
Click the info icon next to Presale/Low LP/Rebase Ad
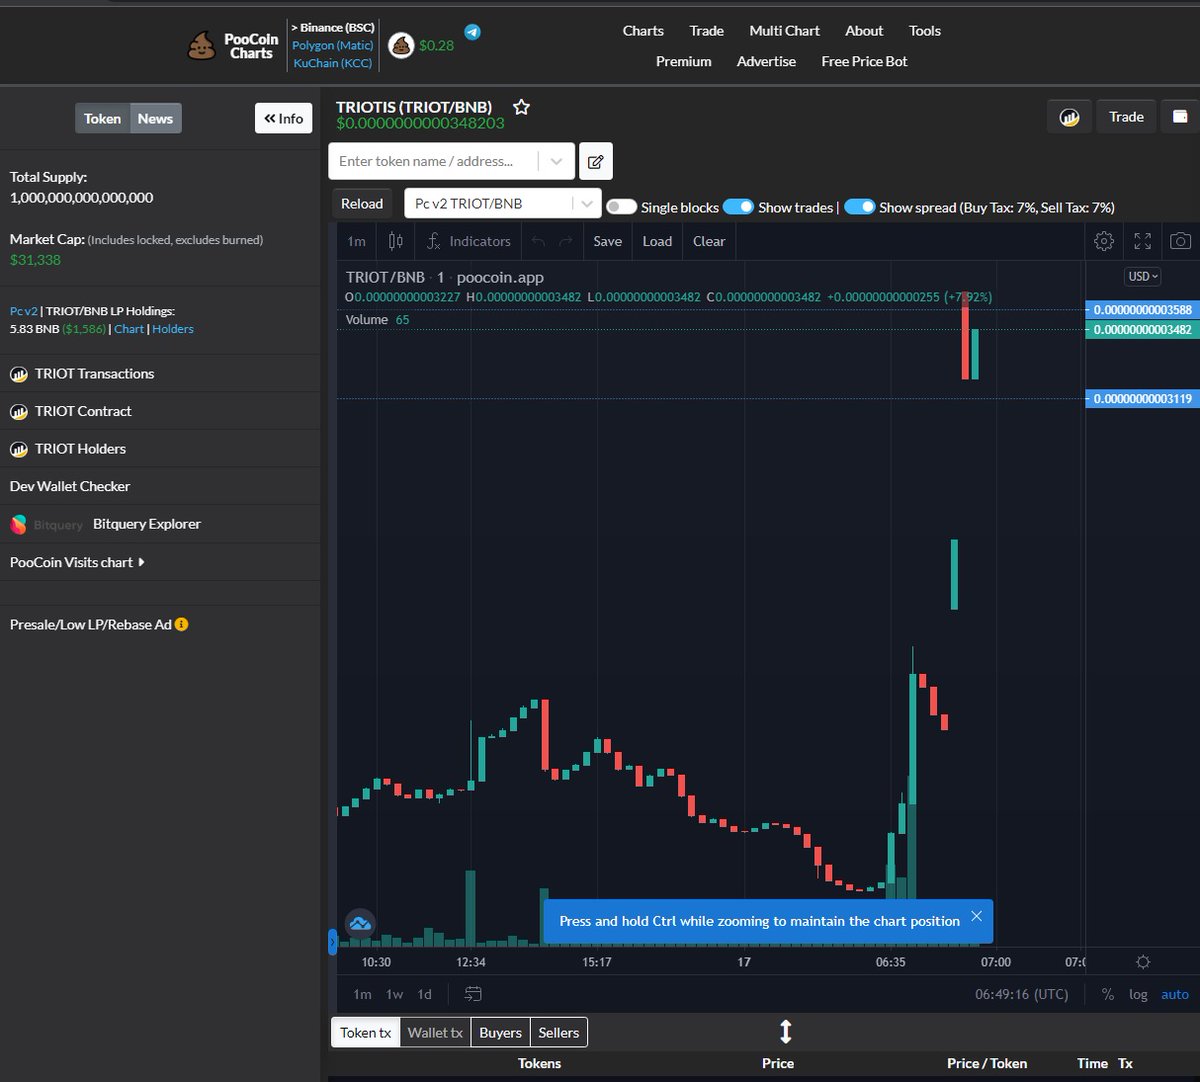tap(182, 624)
